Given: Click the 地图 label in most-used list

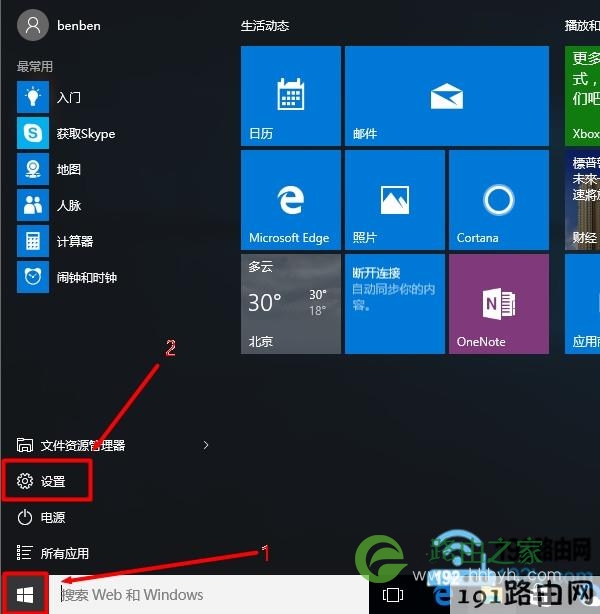Looking at the screenshot, I should coord(69,169).
